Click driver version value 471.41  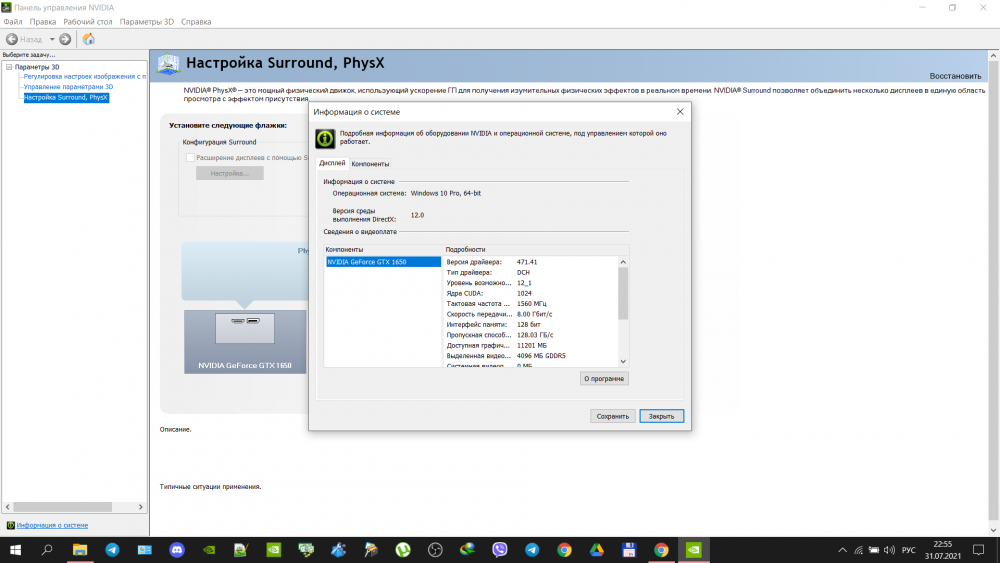527,262
